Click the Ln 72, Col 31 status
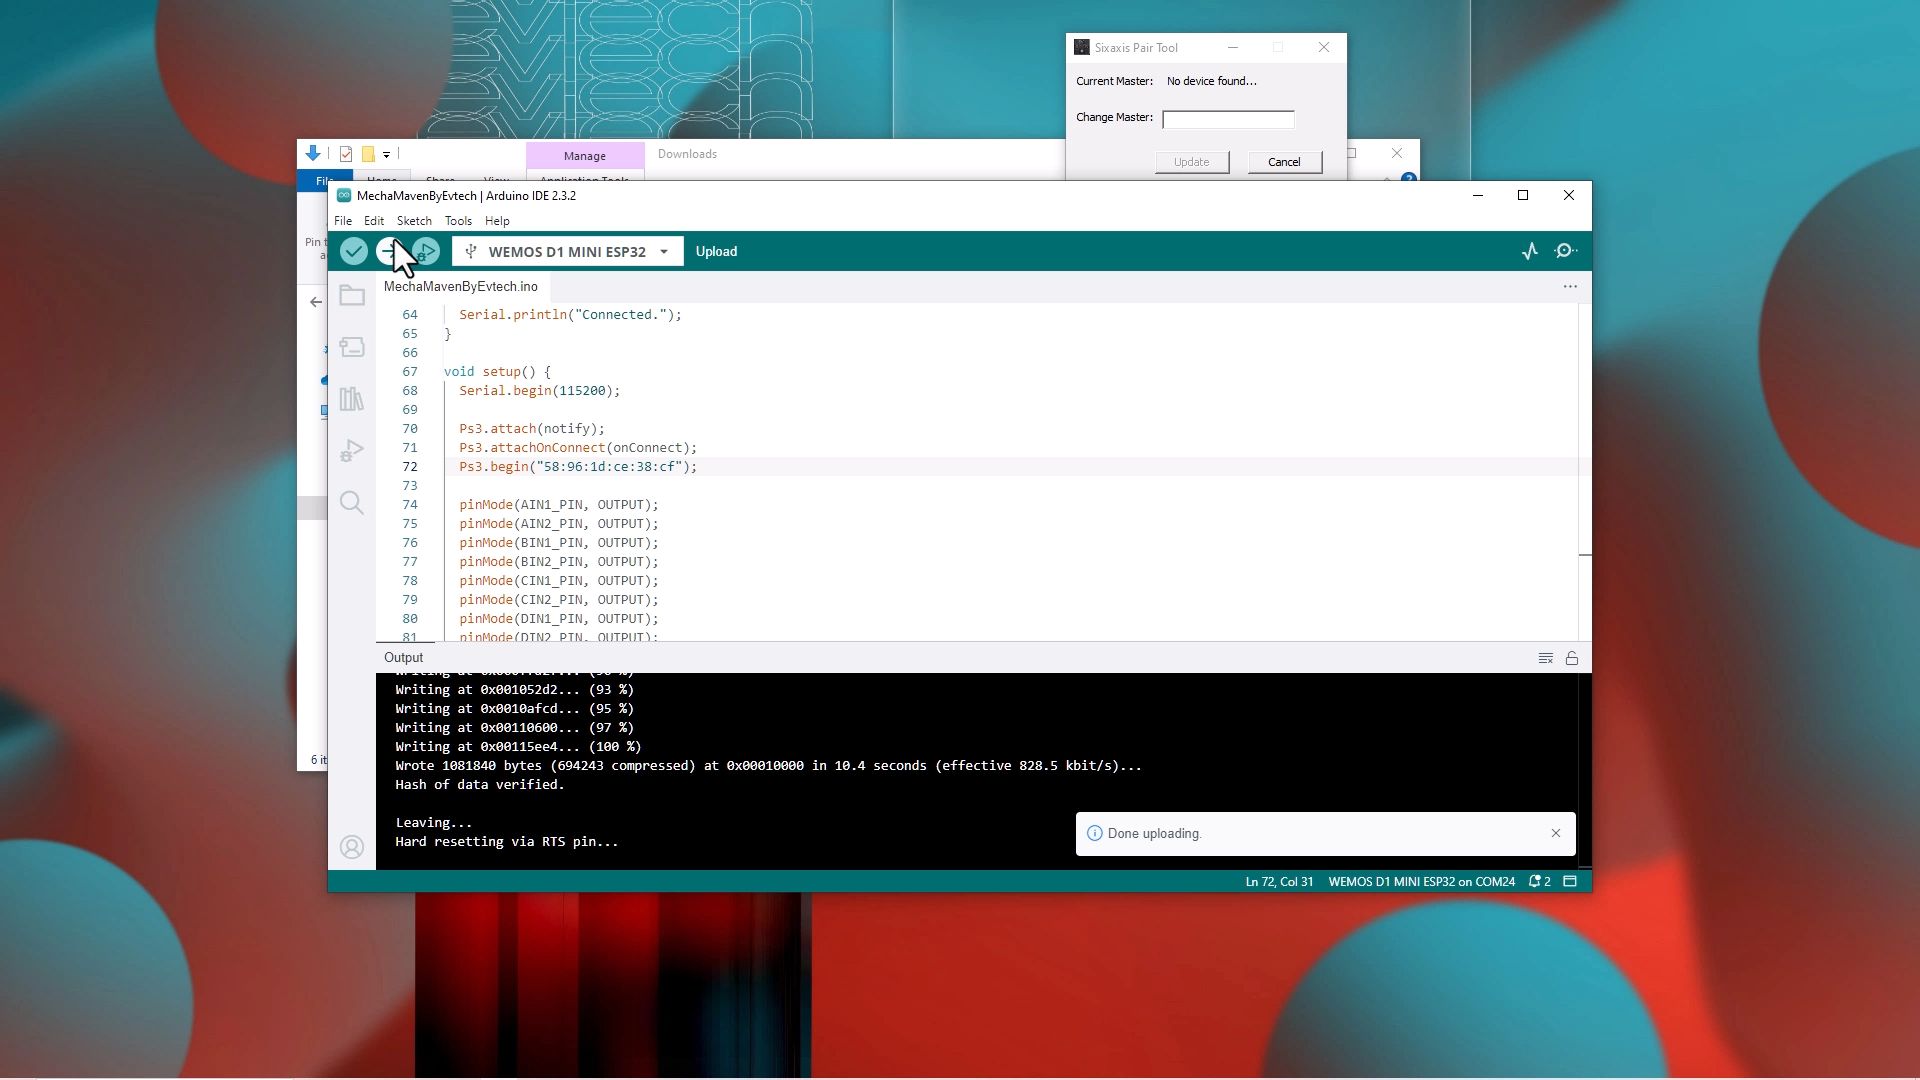Viewport: 1920px width, 1080px height. point(1279,882)
